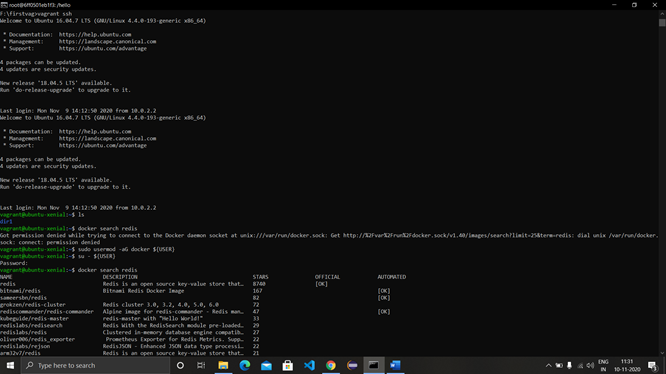
Task: Open Microsoft Store from taskbar
Action: (288, 365)
